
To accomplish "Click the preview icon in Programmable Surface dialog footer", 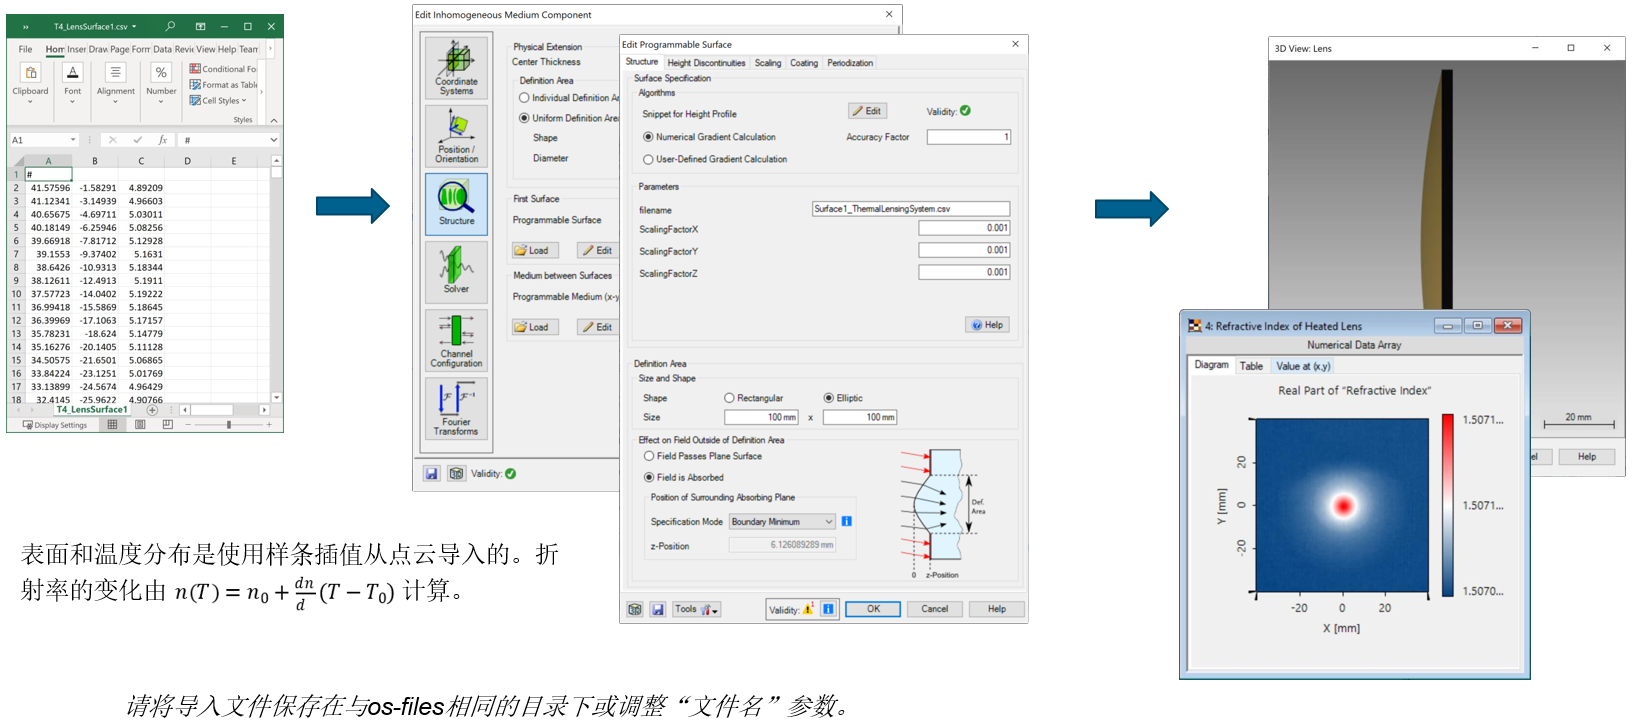I will pos(634,609).
